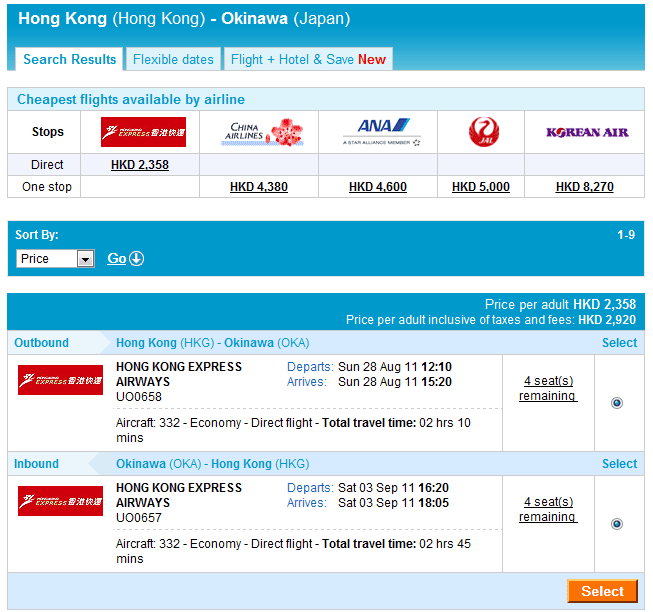
Task: Switch to the Flexible dates tab
Action: (x=173, y=59)
